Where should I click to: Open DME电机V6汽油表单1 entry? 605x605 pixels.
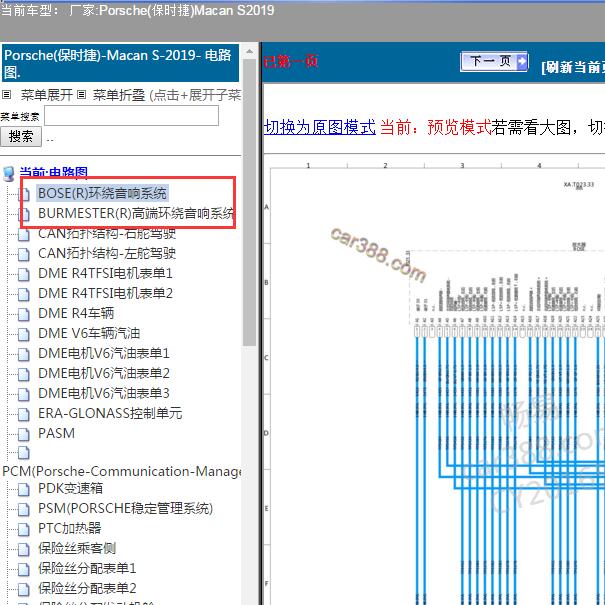click(103, 353)
